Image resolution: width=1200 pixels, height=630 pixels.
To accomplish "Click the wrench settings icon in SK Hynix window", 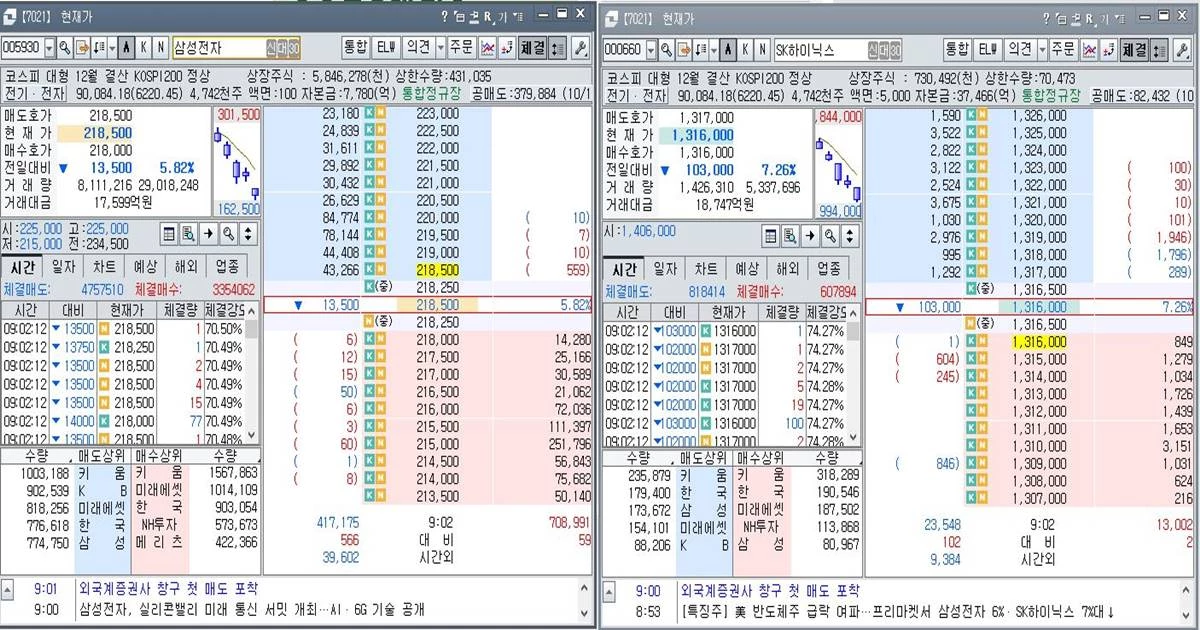I will tap(1181, 49).
